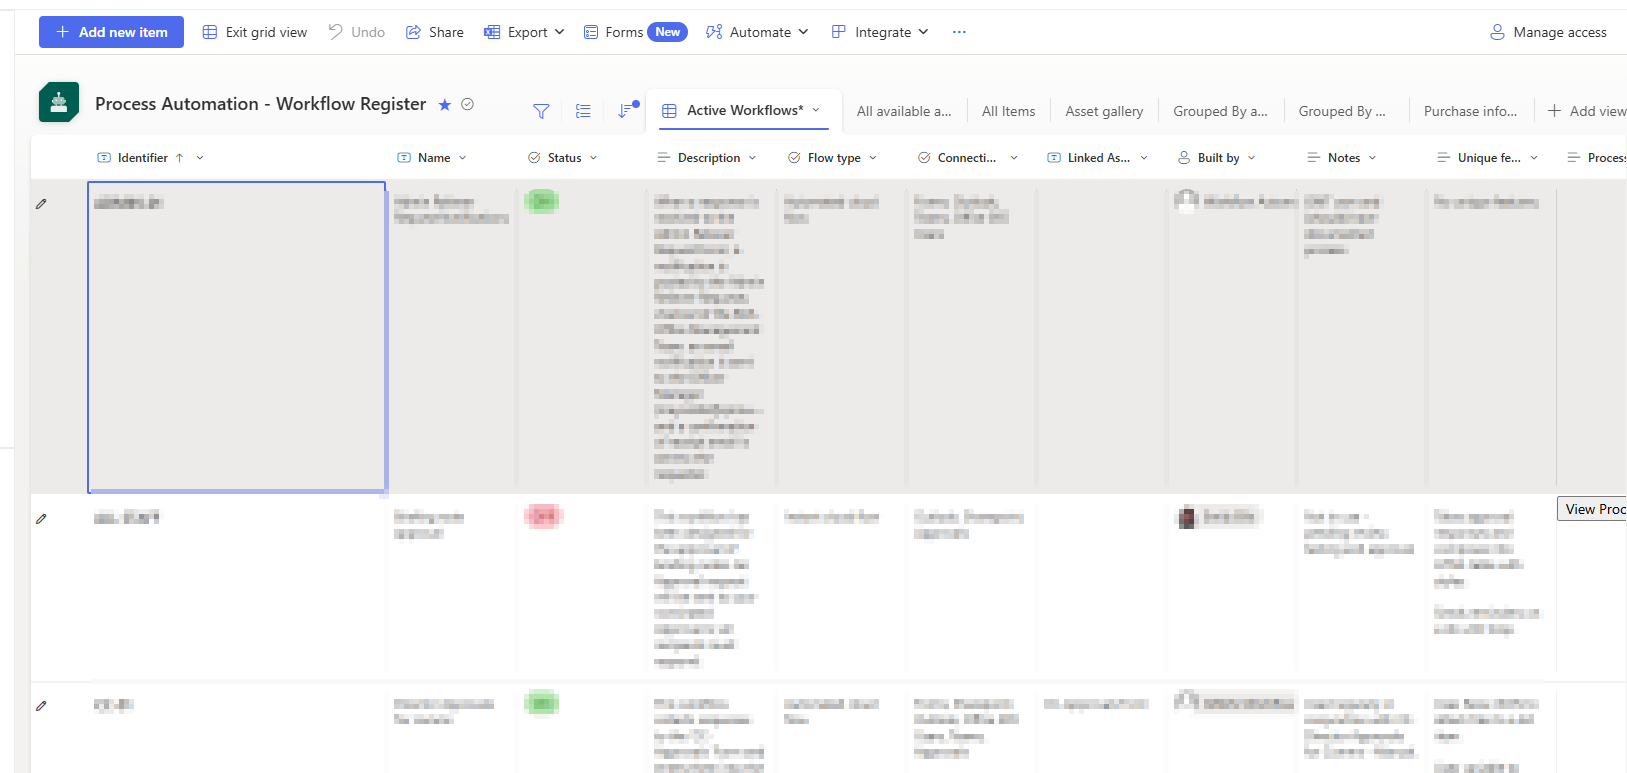
Task: Open the sort options icon
Action: [x=627, y=110]
